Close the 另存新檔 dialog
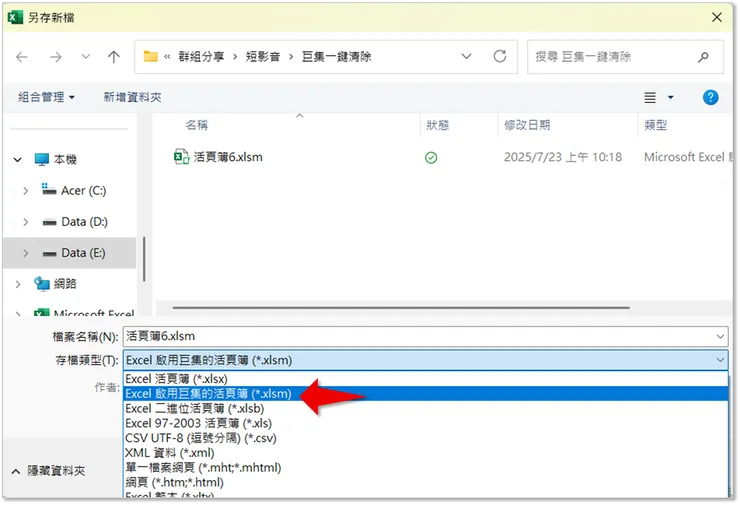Screen dimensions: 740x505 coord(716,17)
